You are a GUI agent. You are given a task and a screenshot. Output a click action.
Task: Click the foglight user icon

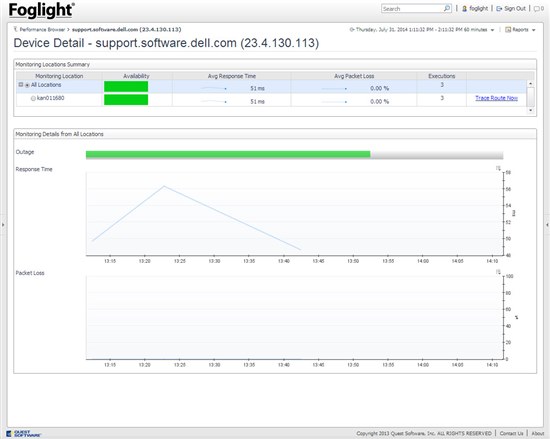(465, 8)
